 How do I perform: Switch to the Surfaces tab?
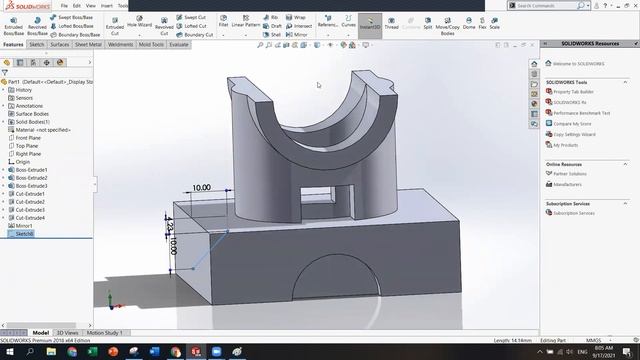coord(60,44)
